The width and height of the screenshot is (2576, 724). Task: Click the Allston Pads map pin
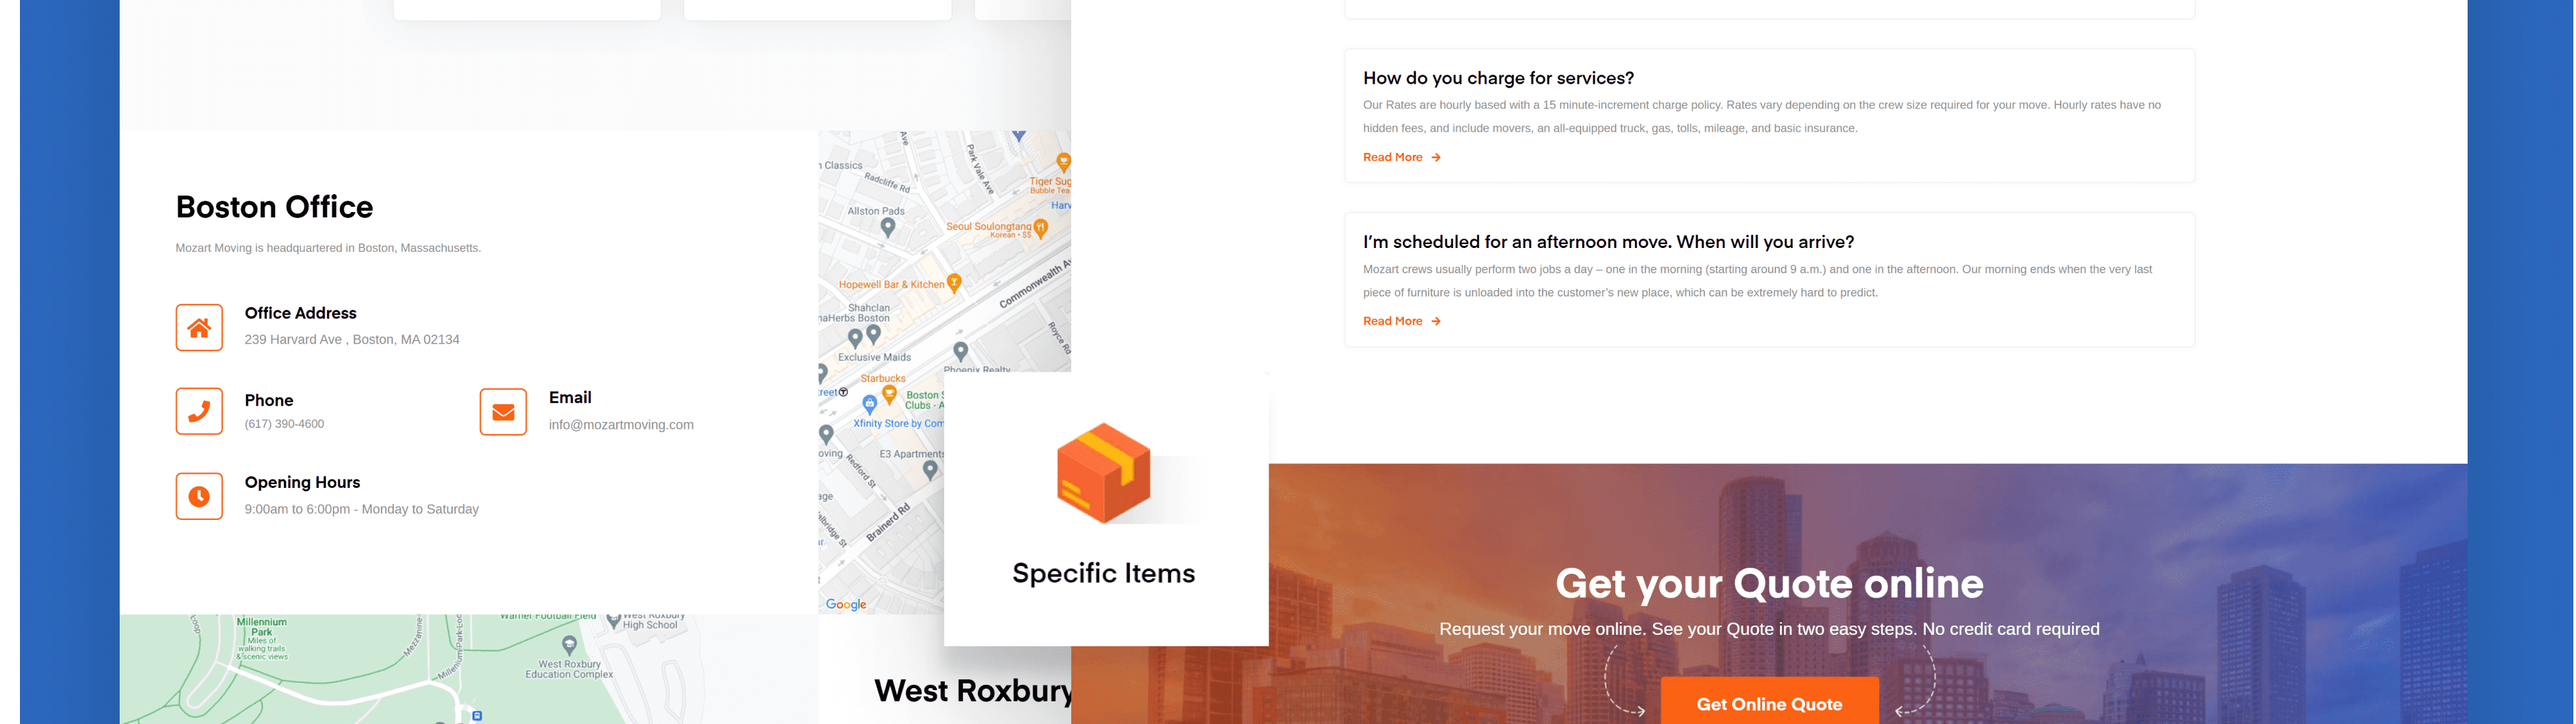coord(888,227)
